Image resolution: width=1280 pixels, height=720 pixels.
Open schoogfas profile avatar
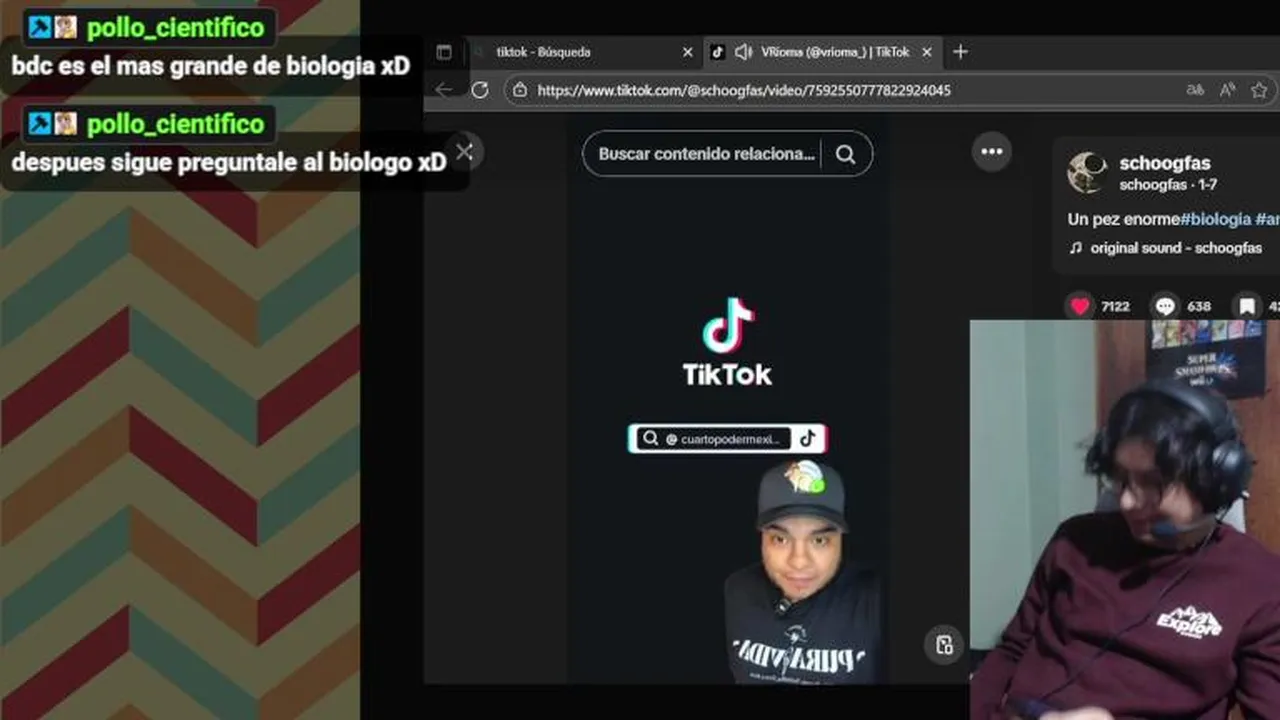[1087, 173]
